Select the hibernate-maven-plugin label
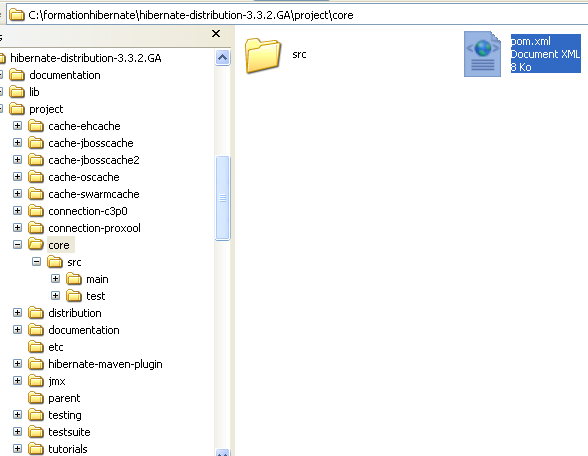 [x=105, y=364]
